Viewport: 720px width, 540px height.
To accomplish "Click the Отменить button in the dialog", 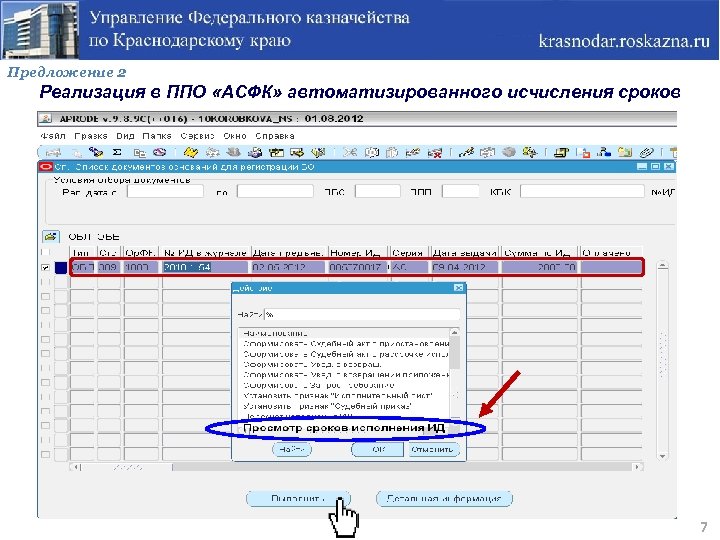I will (x=433, y=449).
